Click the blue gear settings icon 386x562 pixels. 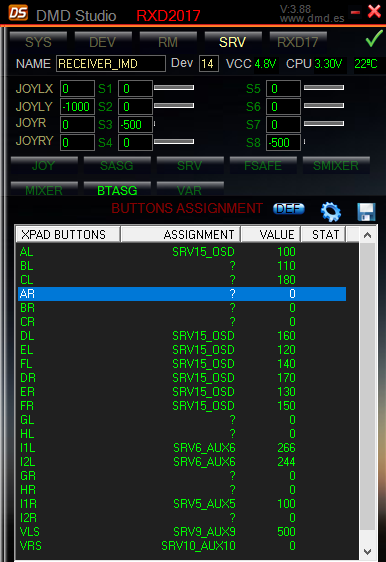pos(330,211)
